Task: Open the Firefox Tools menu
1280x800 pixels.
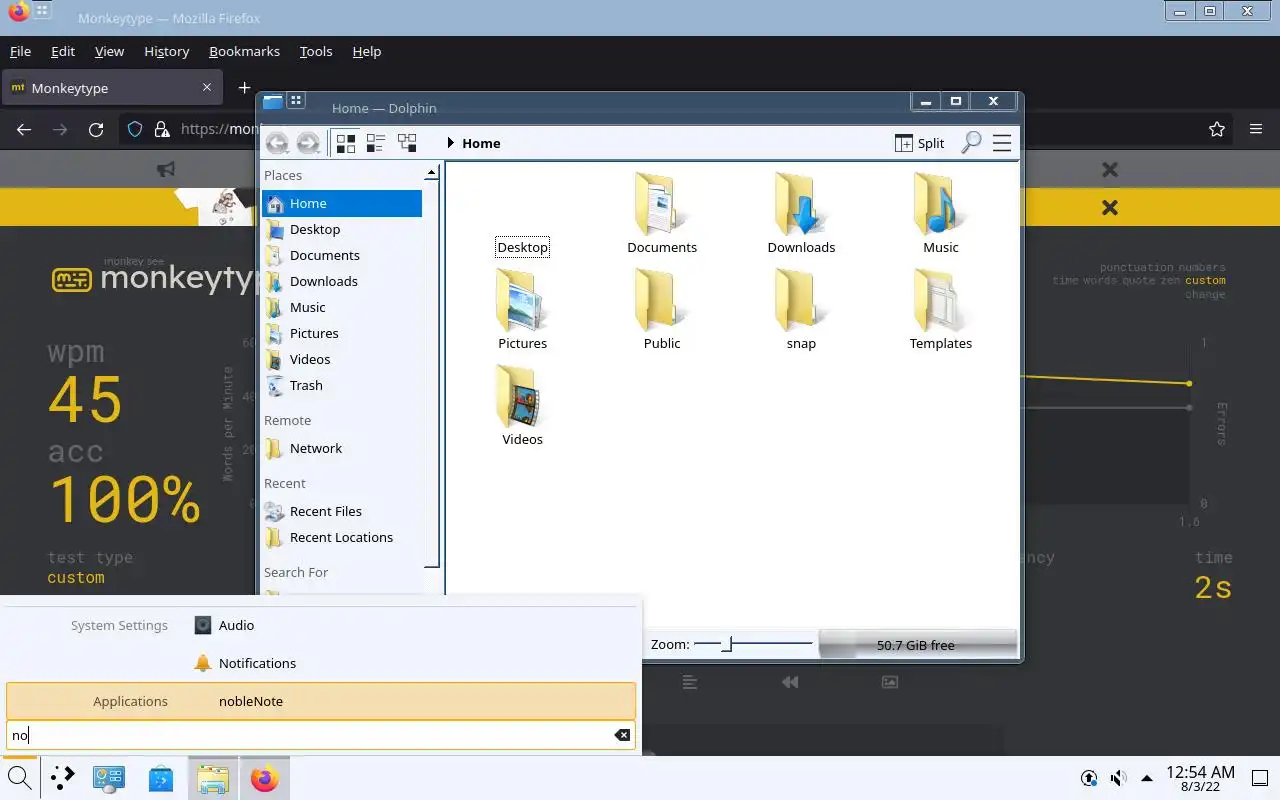Action: (x=316, y=51)
